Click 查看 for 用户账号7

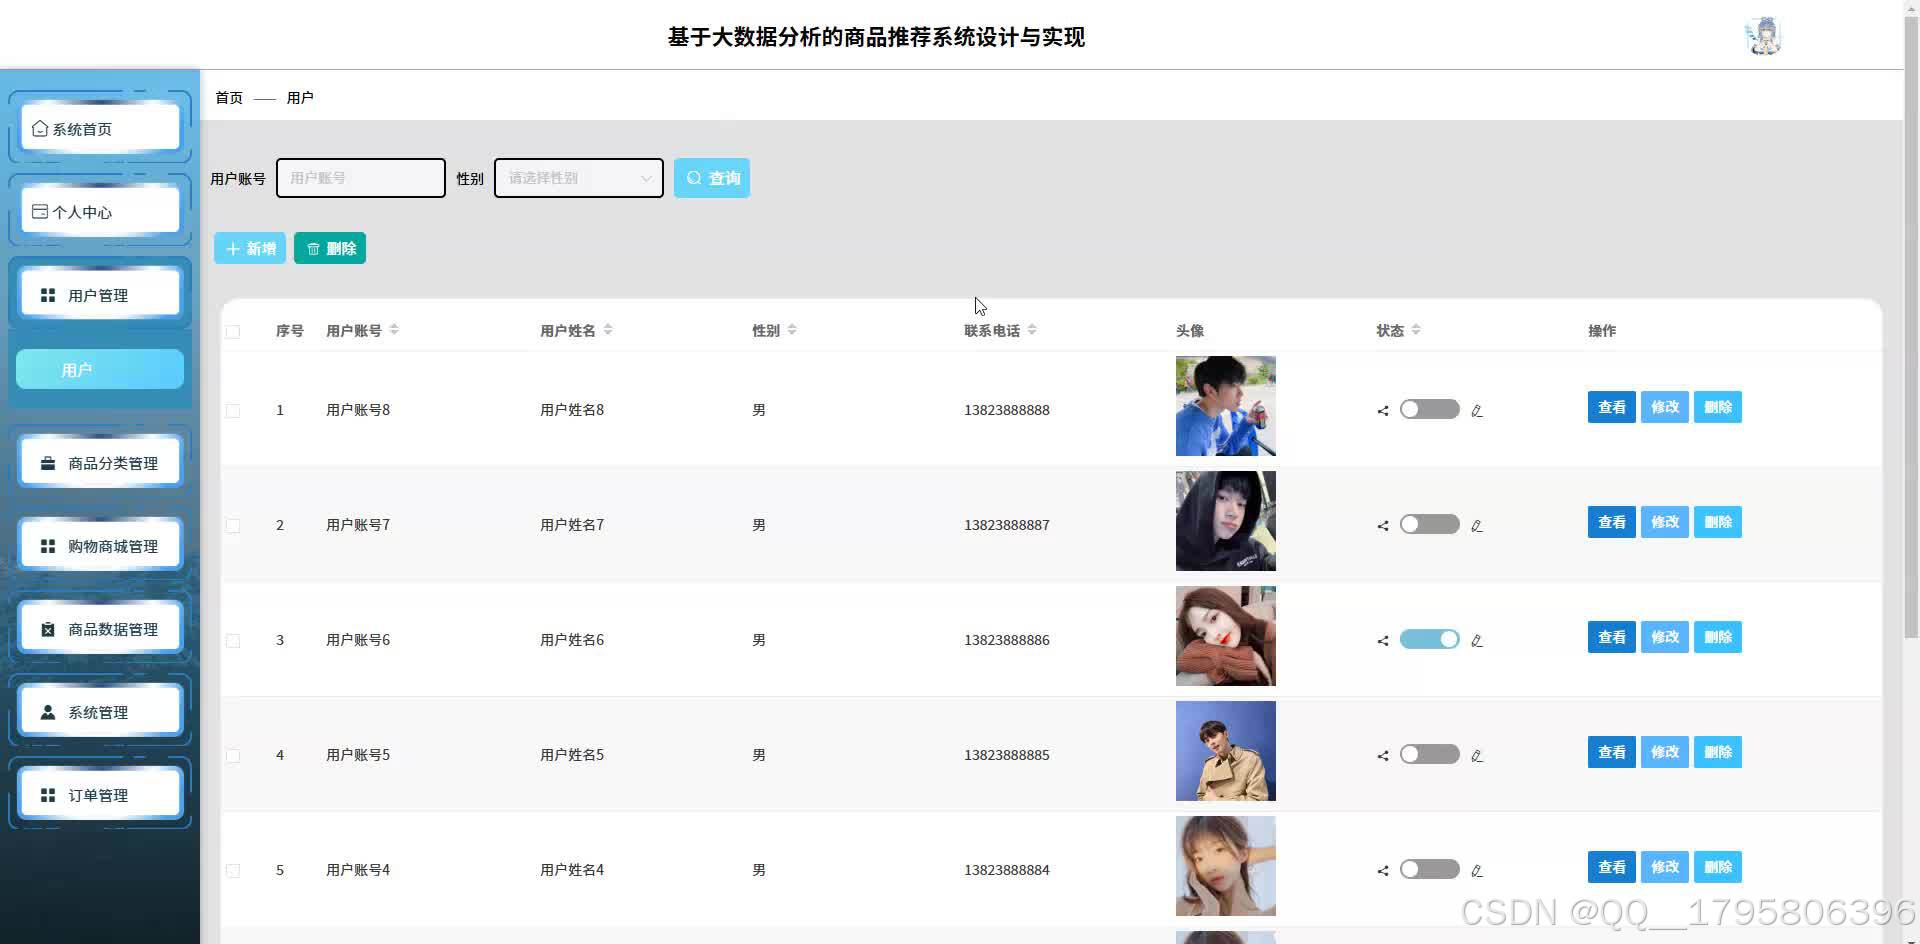[1612, 522]
